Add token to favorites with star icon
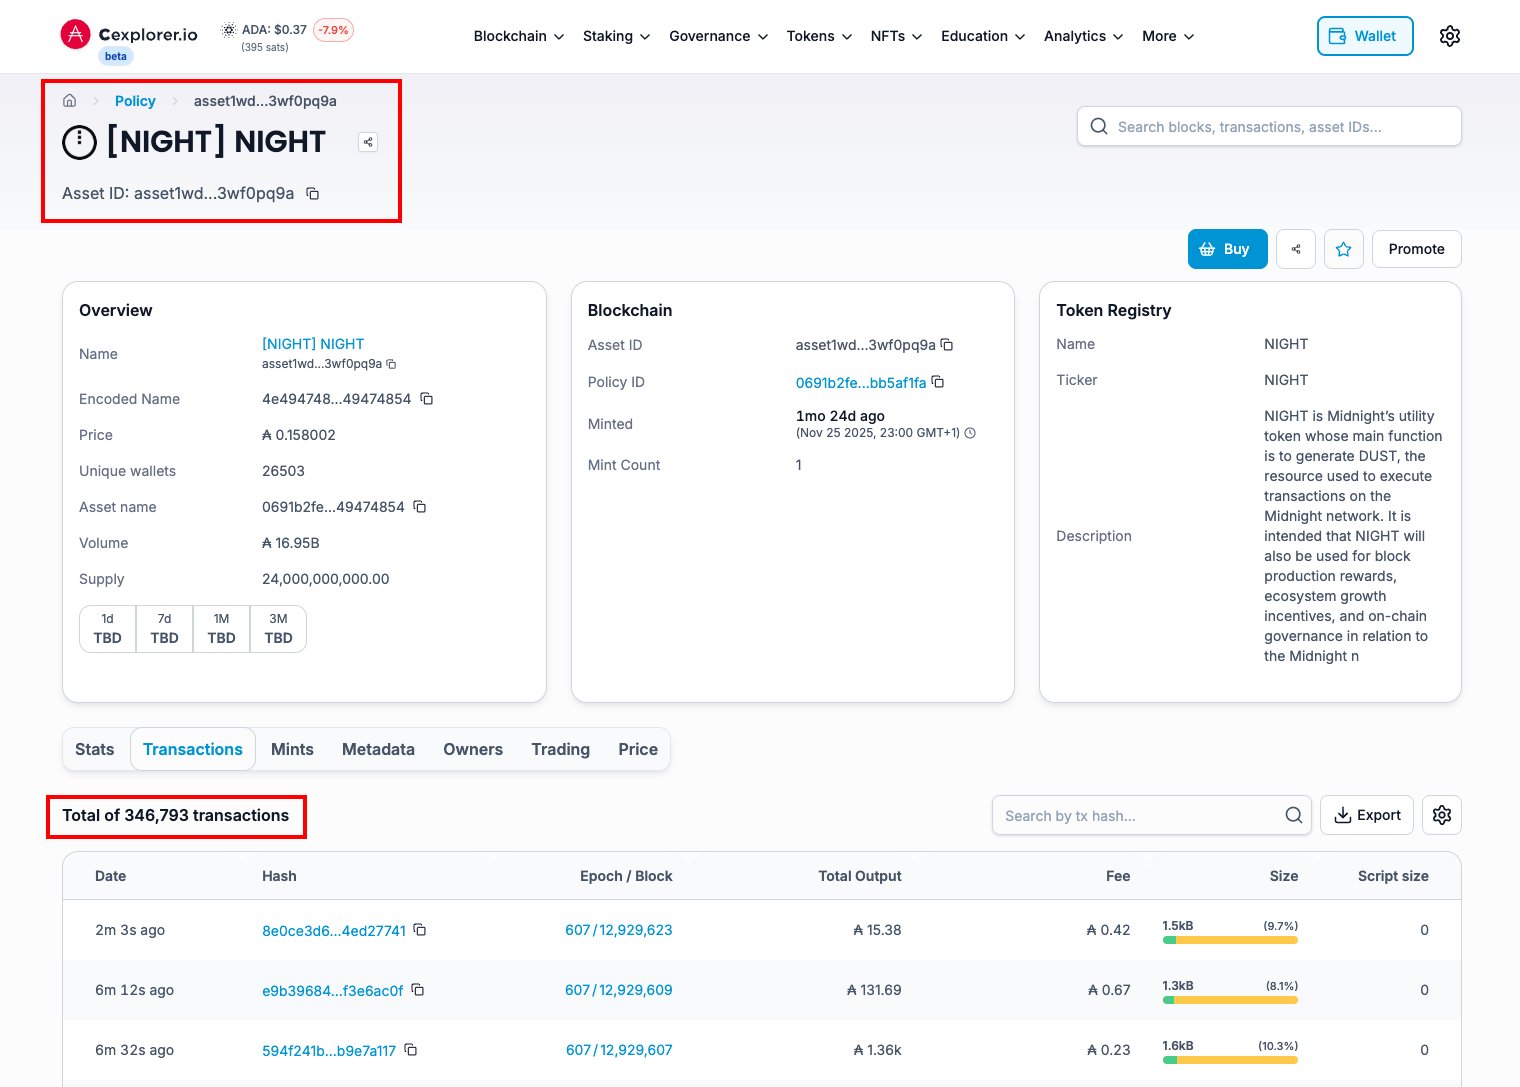1520x1087 pixels. [1343, 249]
